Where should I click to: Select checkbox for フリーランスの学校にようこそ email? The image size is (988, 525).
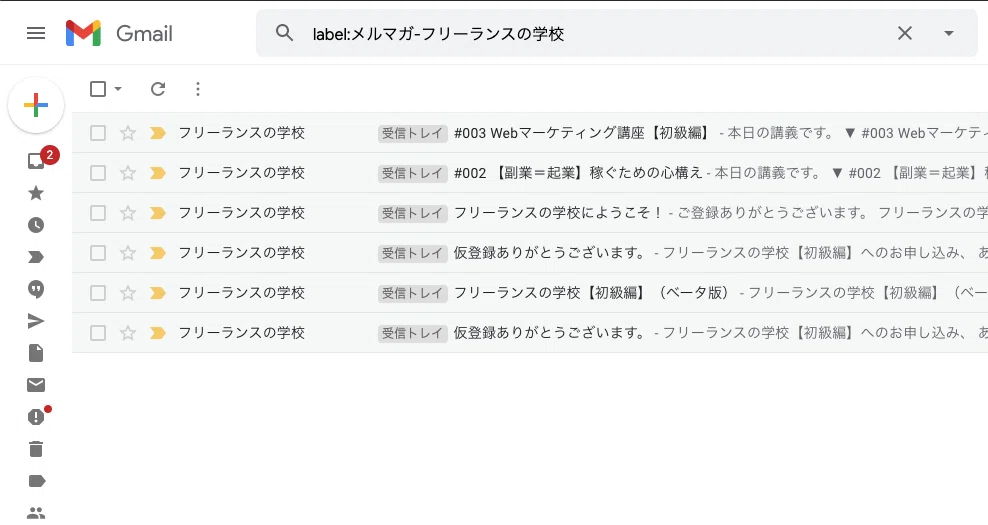(x=98, y=213)
